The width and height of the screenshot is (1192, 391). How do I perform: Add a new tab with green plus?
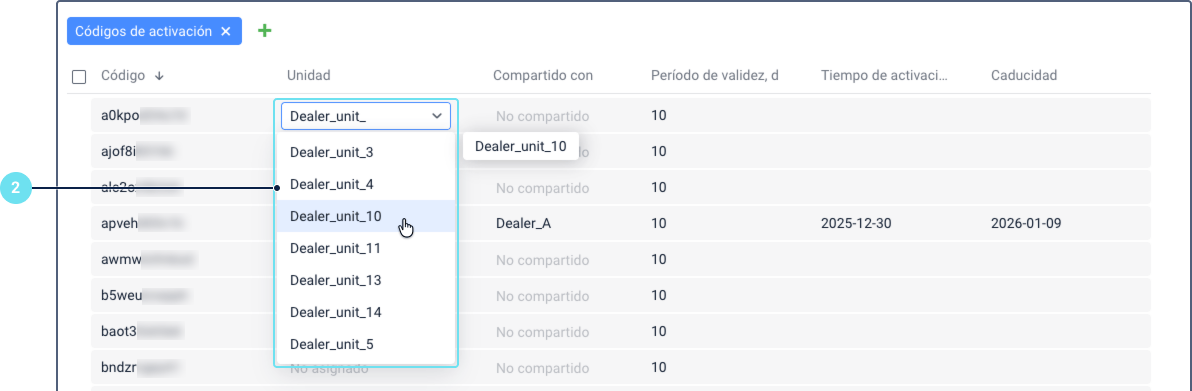(x=265, y=31)
